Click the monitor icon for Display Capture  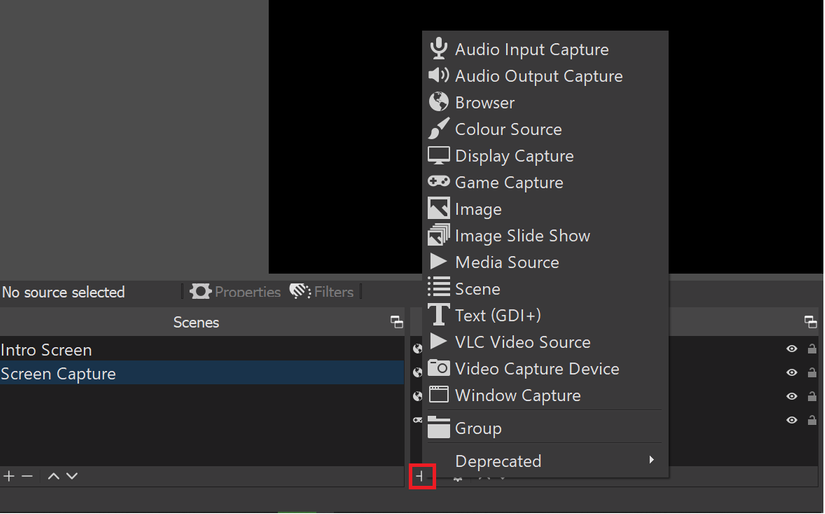438,155
